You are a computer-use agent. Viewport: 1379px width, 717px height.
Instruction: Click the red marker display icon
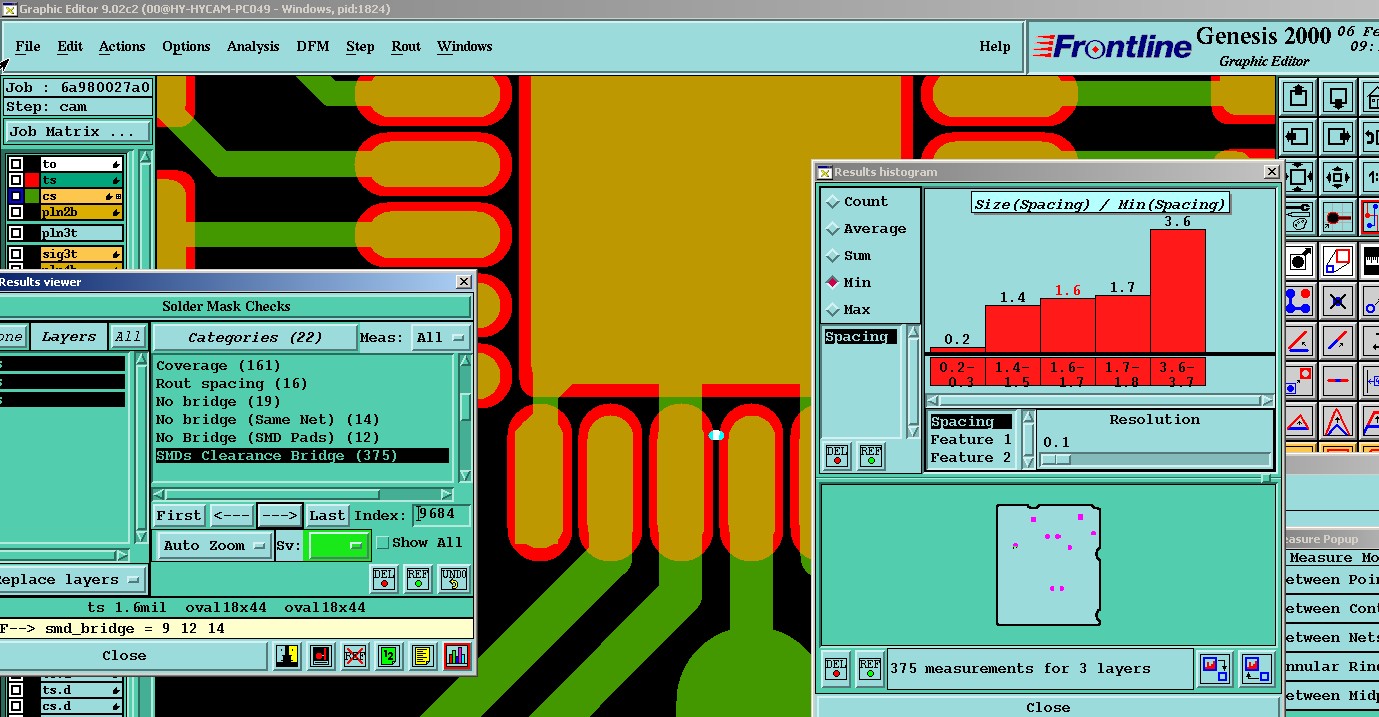321,656
